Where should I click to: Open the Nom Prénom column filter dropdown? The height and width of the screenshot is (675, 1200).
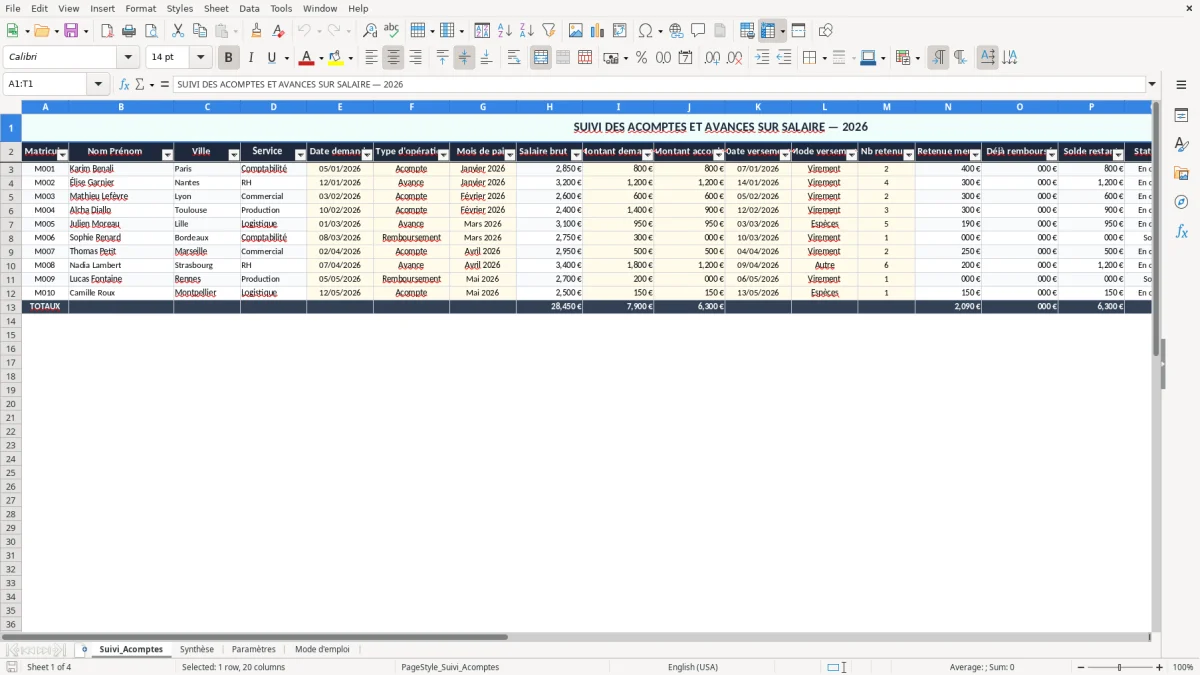pyautogui.click(x=167, y=155)
